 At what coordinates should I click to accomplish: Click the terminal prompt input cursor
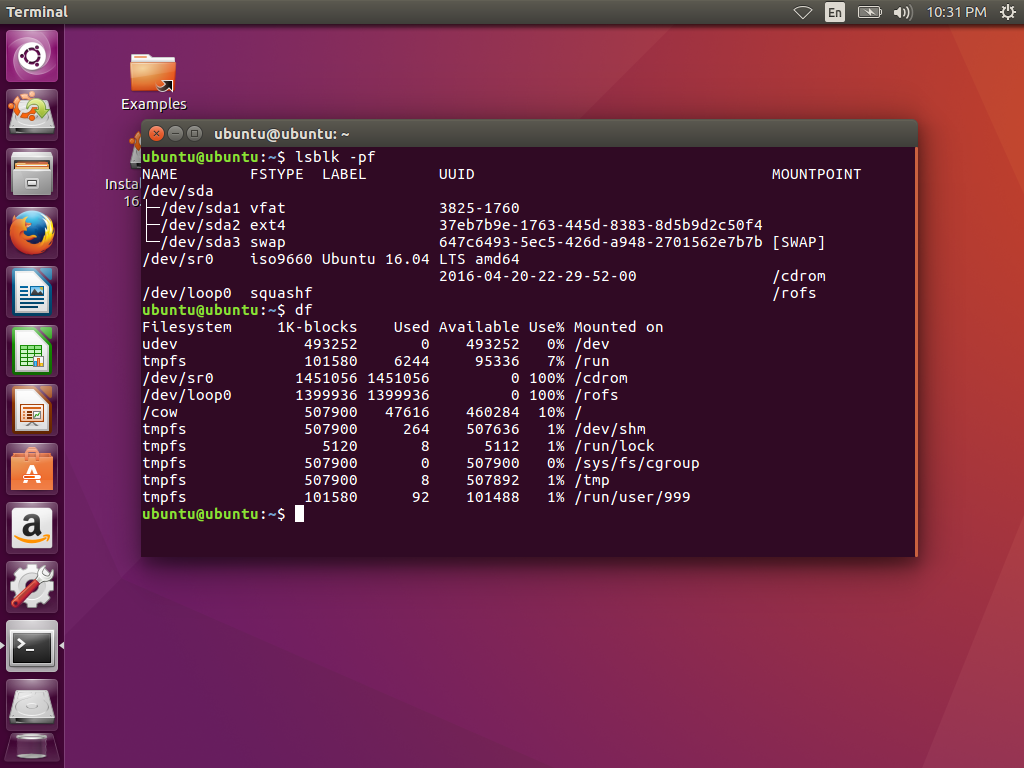click(x=299, y=514)
